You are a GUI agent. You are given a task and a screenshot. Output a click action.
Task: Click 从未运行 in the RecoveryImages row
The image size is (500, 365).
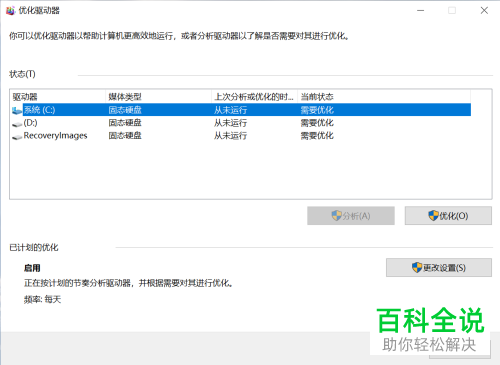pos(230,135)
